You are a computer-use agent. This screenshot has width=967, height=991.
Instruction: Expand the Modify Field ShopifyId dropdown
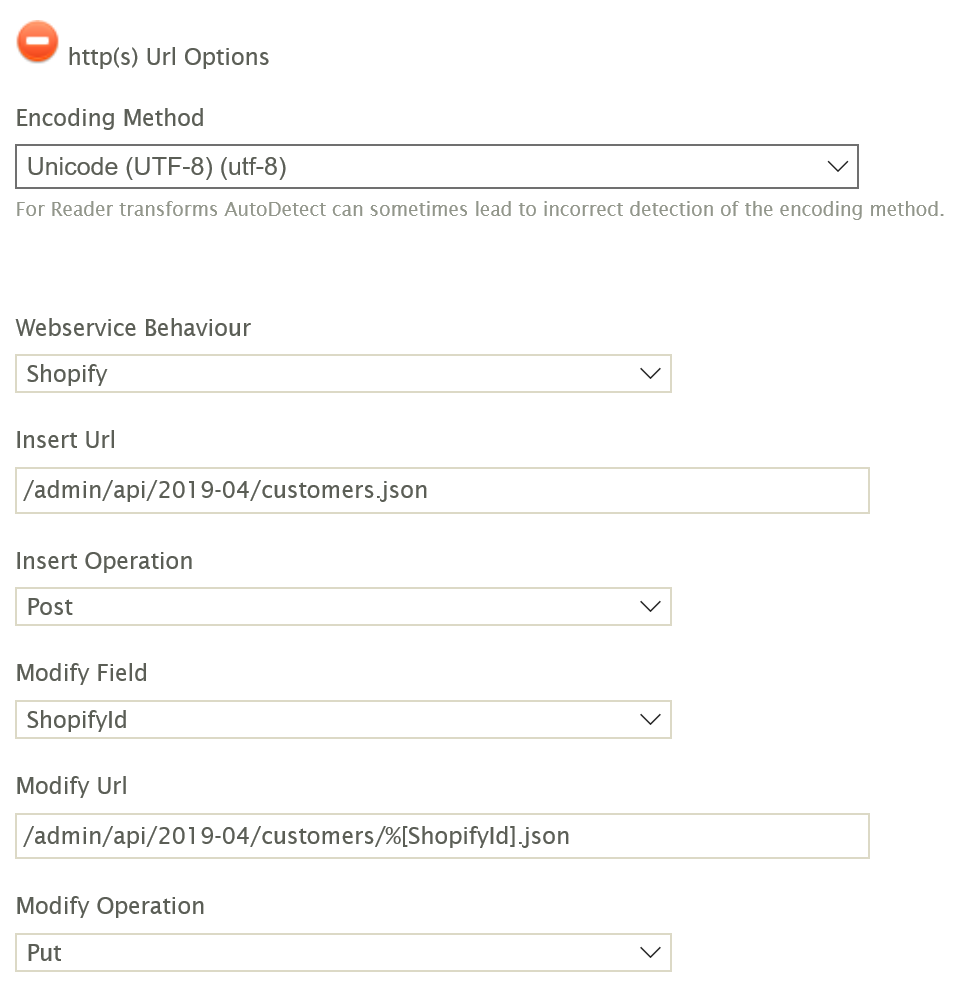(342, 720)
